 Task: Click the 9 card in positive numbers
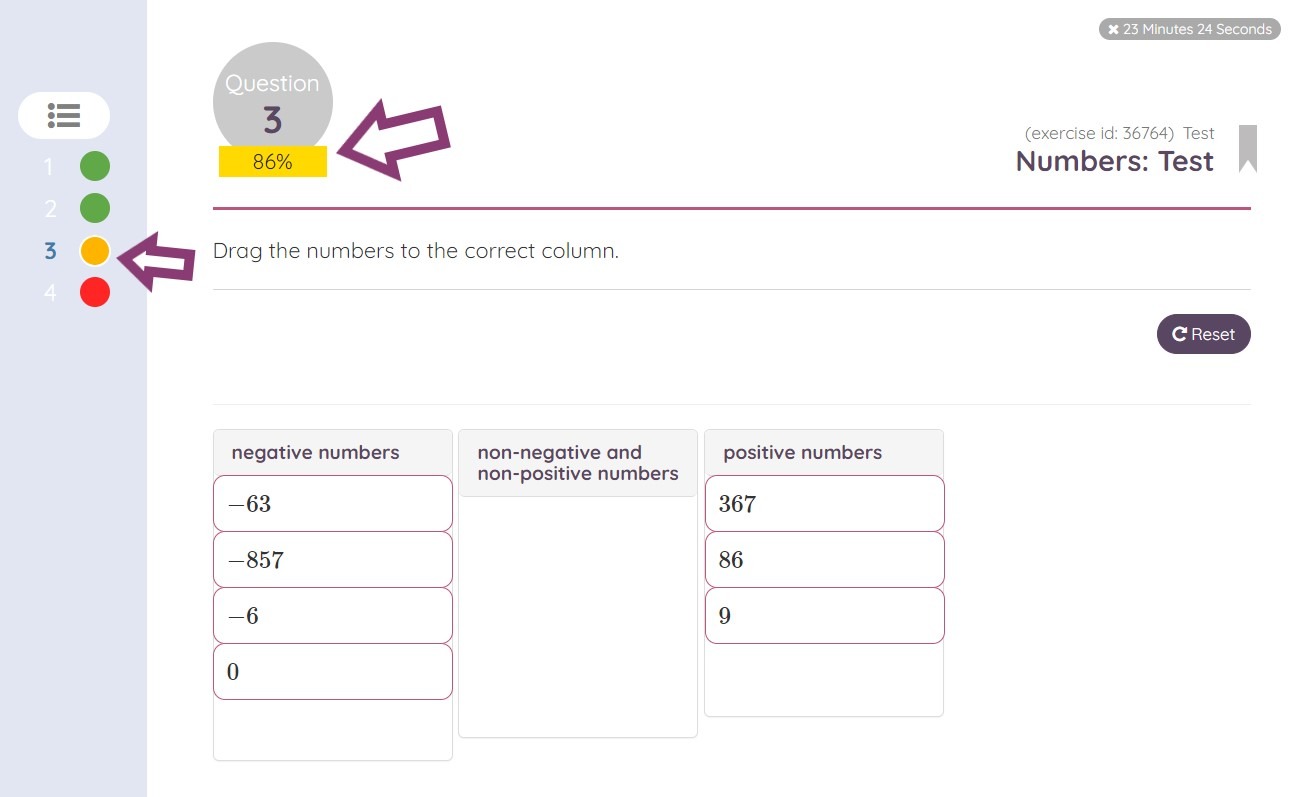coord(823,615)
